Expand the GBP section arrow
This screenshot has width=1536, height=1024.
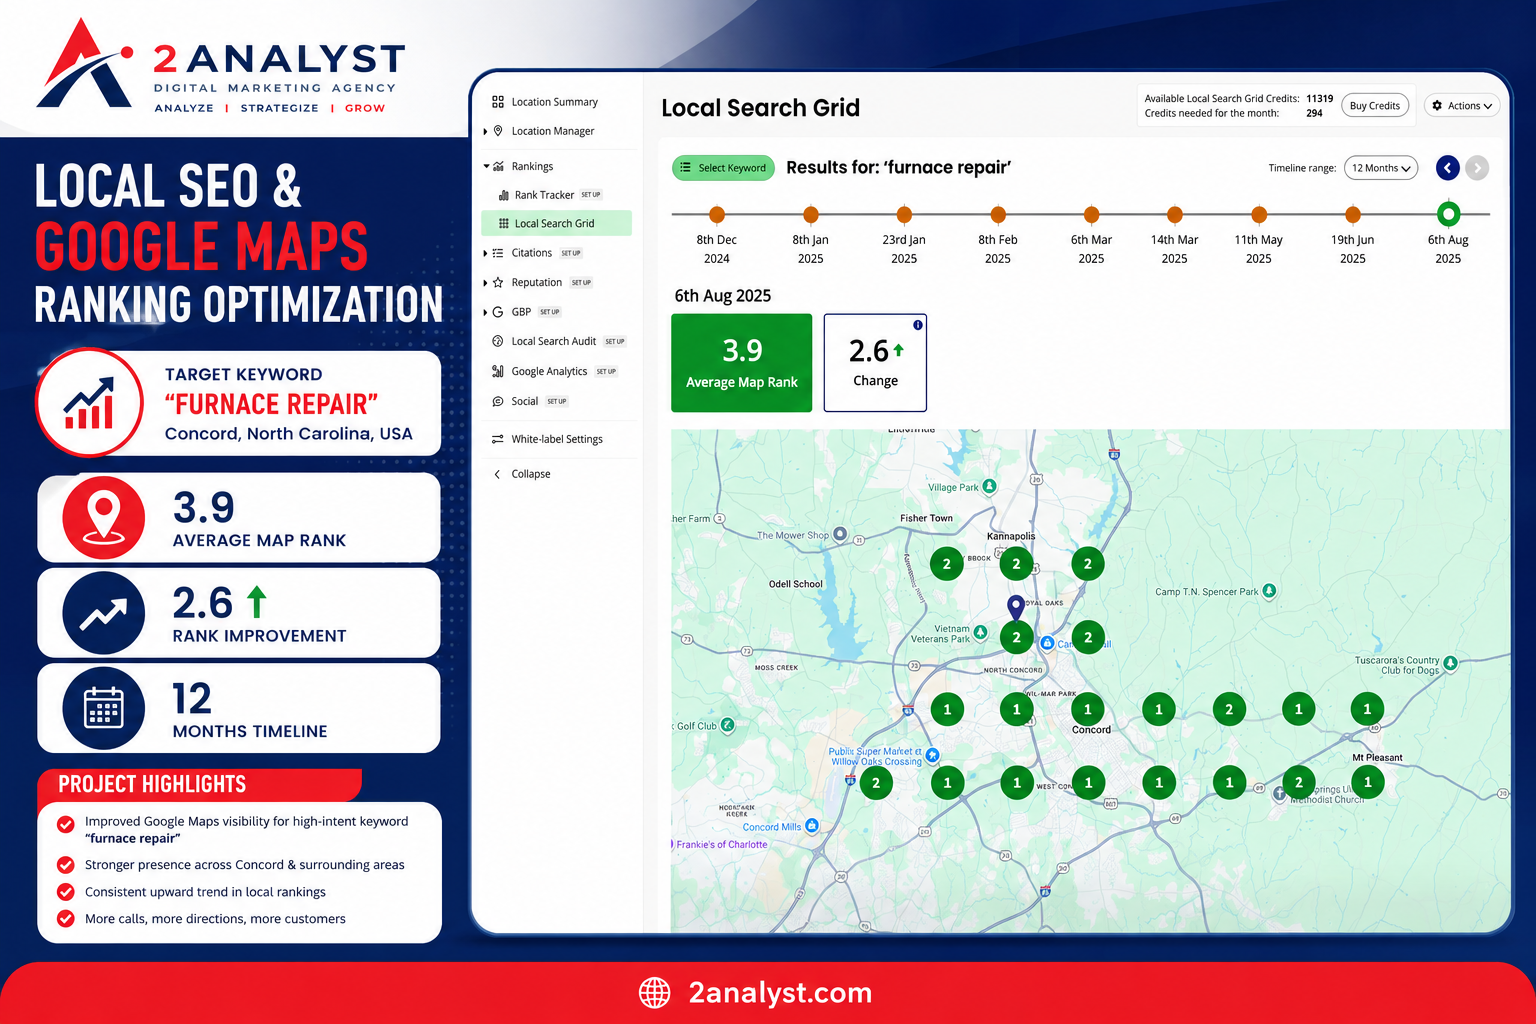(x=485, y=312)
